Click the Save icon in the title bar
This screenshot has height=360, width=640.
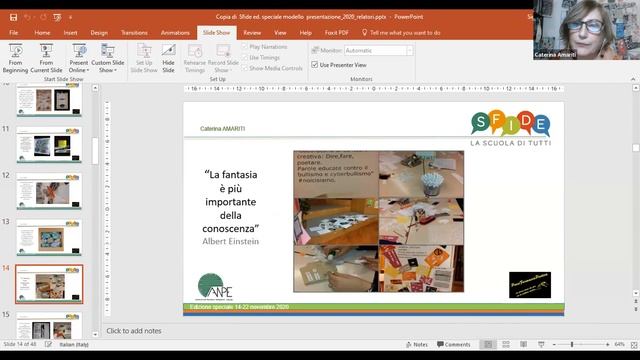coord(13,17)
